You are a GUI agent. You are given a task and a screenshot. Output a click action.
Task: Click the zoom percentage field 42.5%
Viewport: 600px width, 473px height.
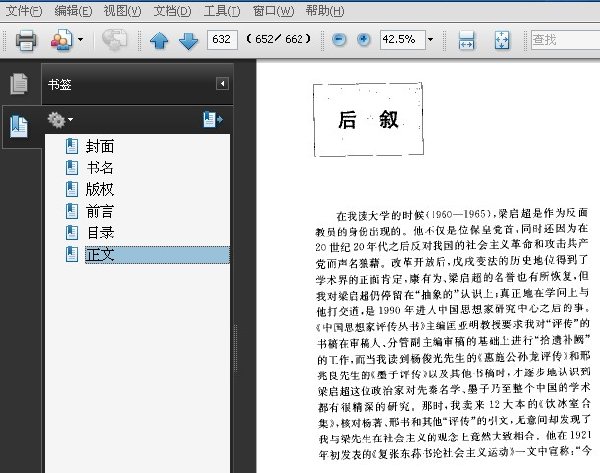pos(403,39)
